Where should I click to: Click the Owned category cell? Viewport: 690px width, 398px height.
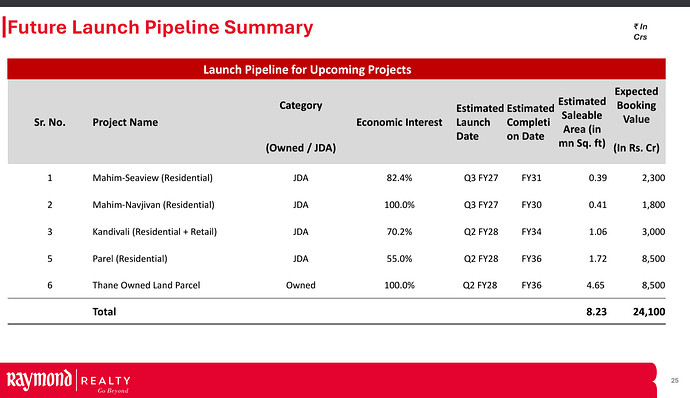[301, 285]
